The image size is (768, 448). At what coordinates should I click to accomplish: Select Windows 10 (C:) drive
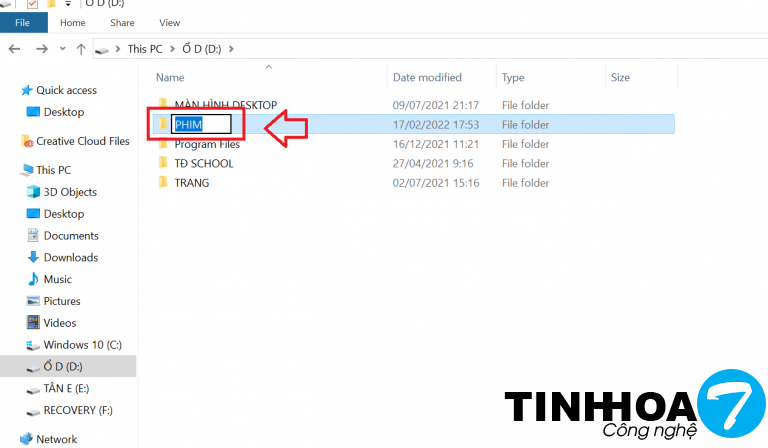tap(83, 345)
